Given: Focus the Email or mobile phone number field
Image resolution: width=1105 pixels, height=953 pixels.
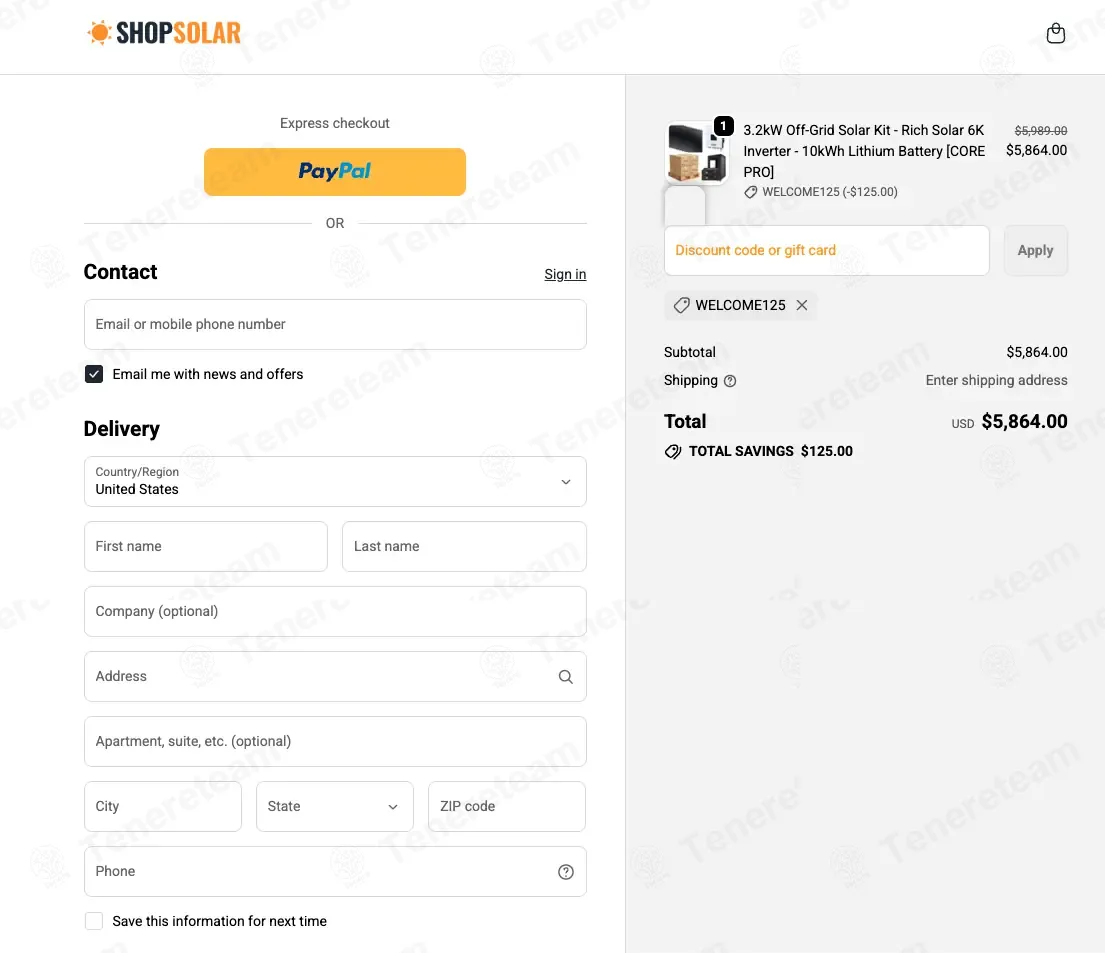Looking at the screenshot, I should [335, 324].
